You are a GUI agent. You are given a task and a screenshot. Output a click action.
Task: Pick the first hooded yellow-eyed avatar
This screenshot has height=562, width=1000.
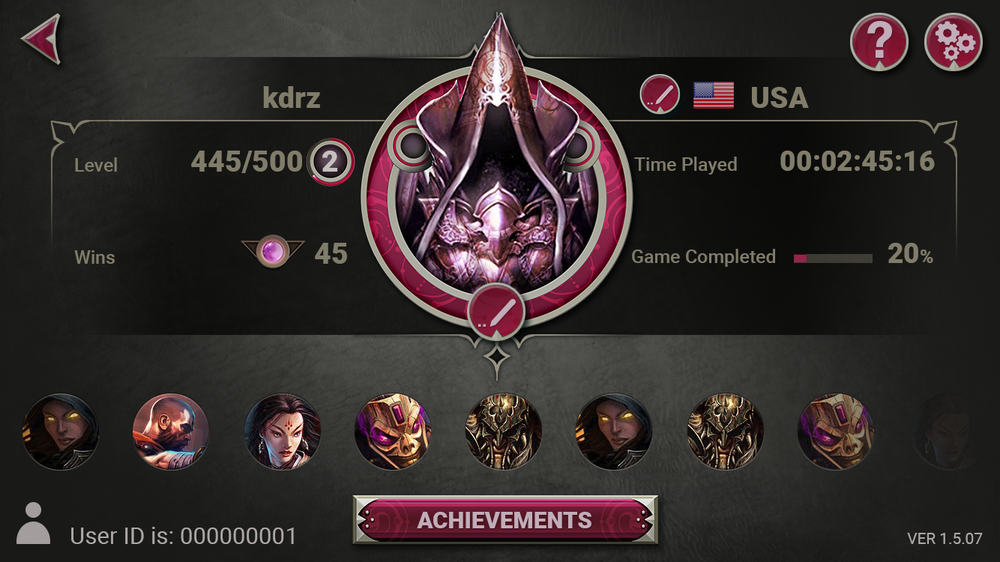(60, 431)
